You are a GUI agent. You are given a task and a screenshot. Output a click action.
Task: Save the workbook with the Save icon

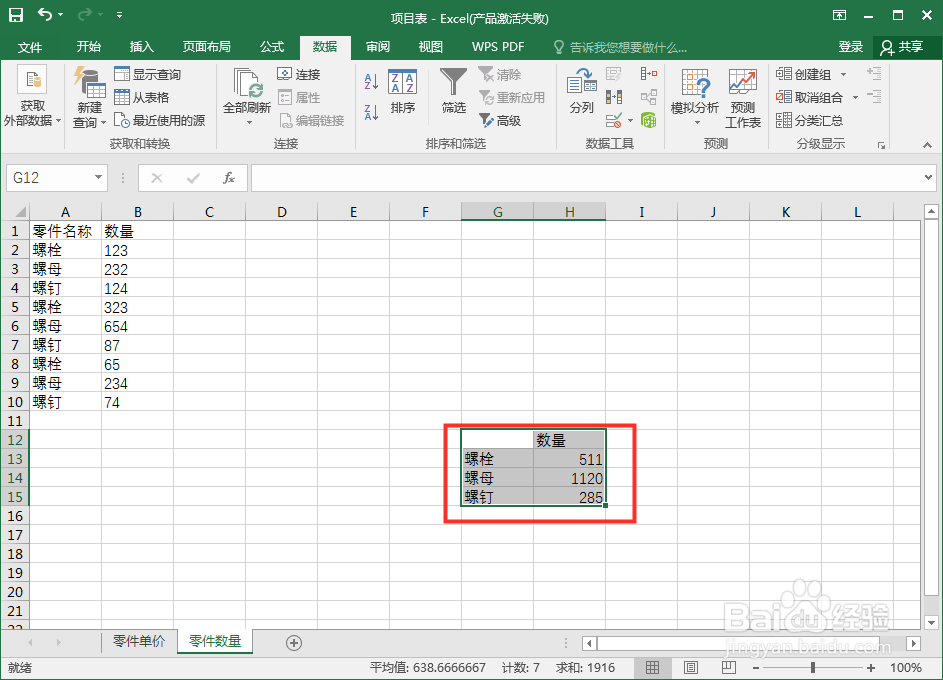(x=16, y=15)
